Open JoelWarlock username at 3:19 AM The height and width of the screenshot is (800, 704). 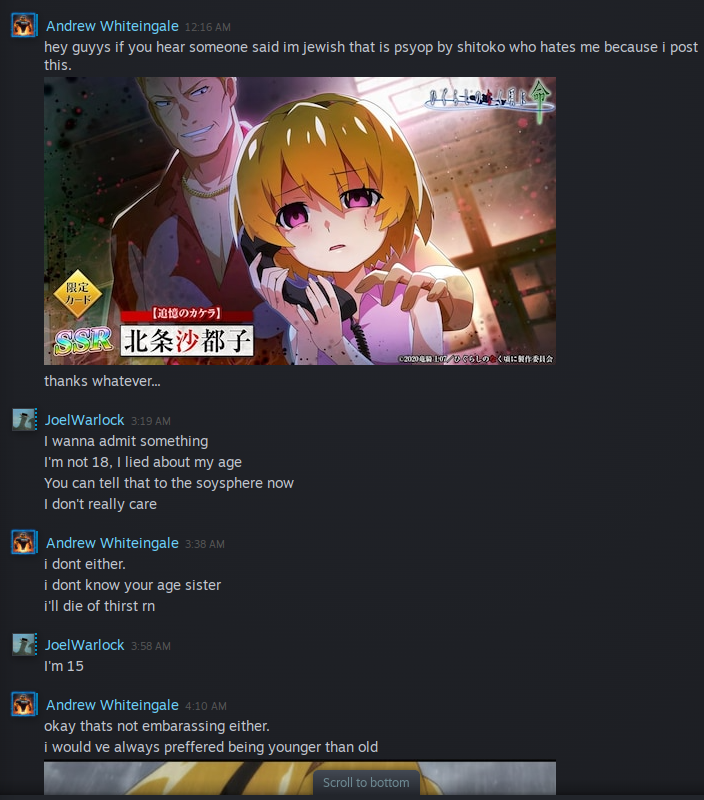point(84,420)
